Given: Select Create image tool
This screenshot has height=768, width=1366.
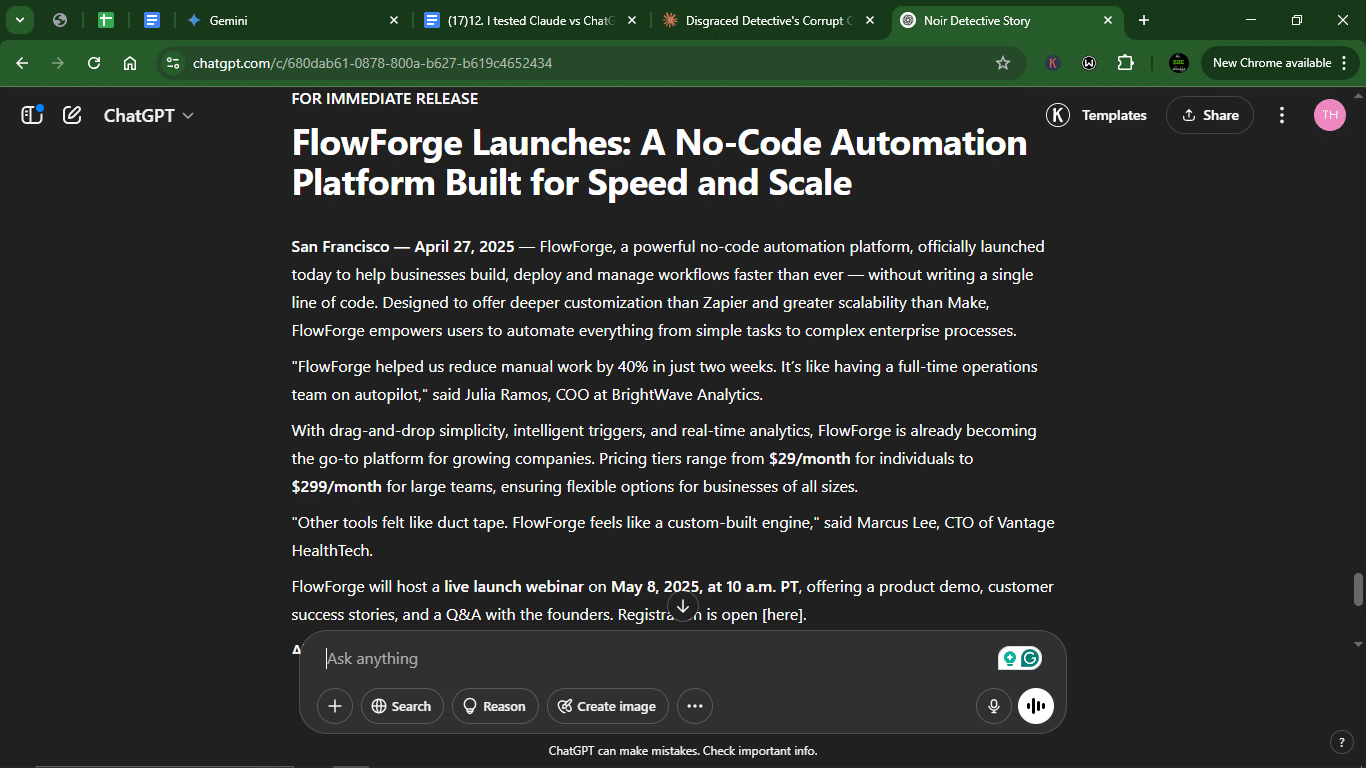Looking at the screenshot, I should [607, 706].
